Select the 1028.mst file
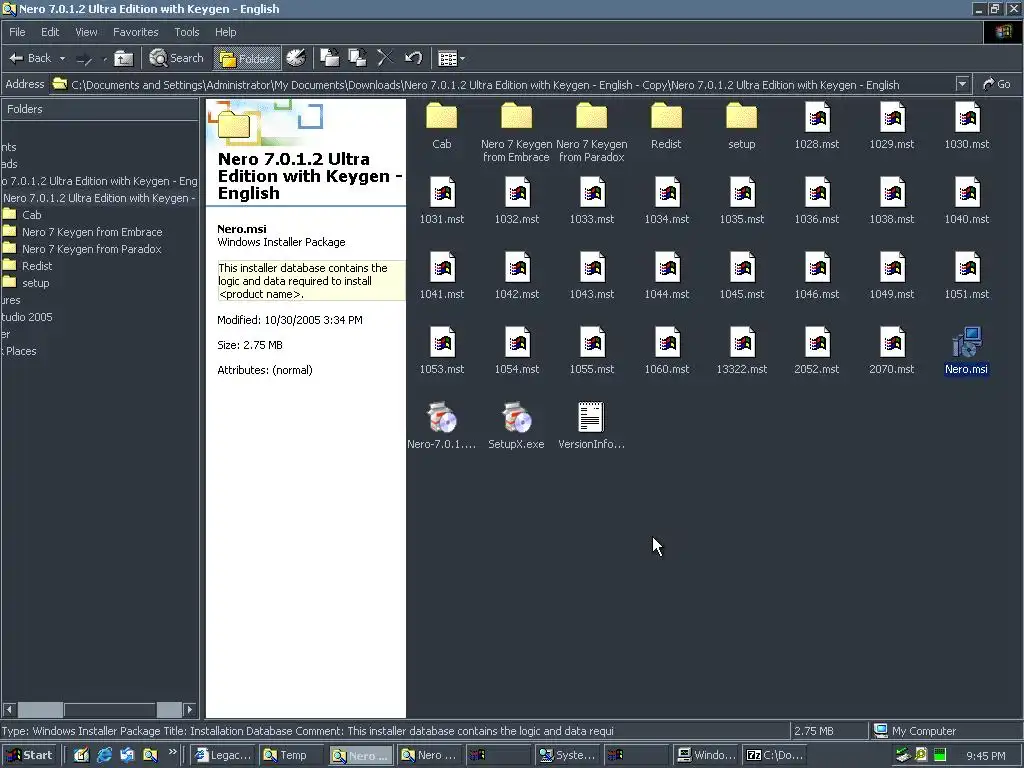 (x=816, y=127)
